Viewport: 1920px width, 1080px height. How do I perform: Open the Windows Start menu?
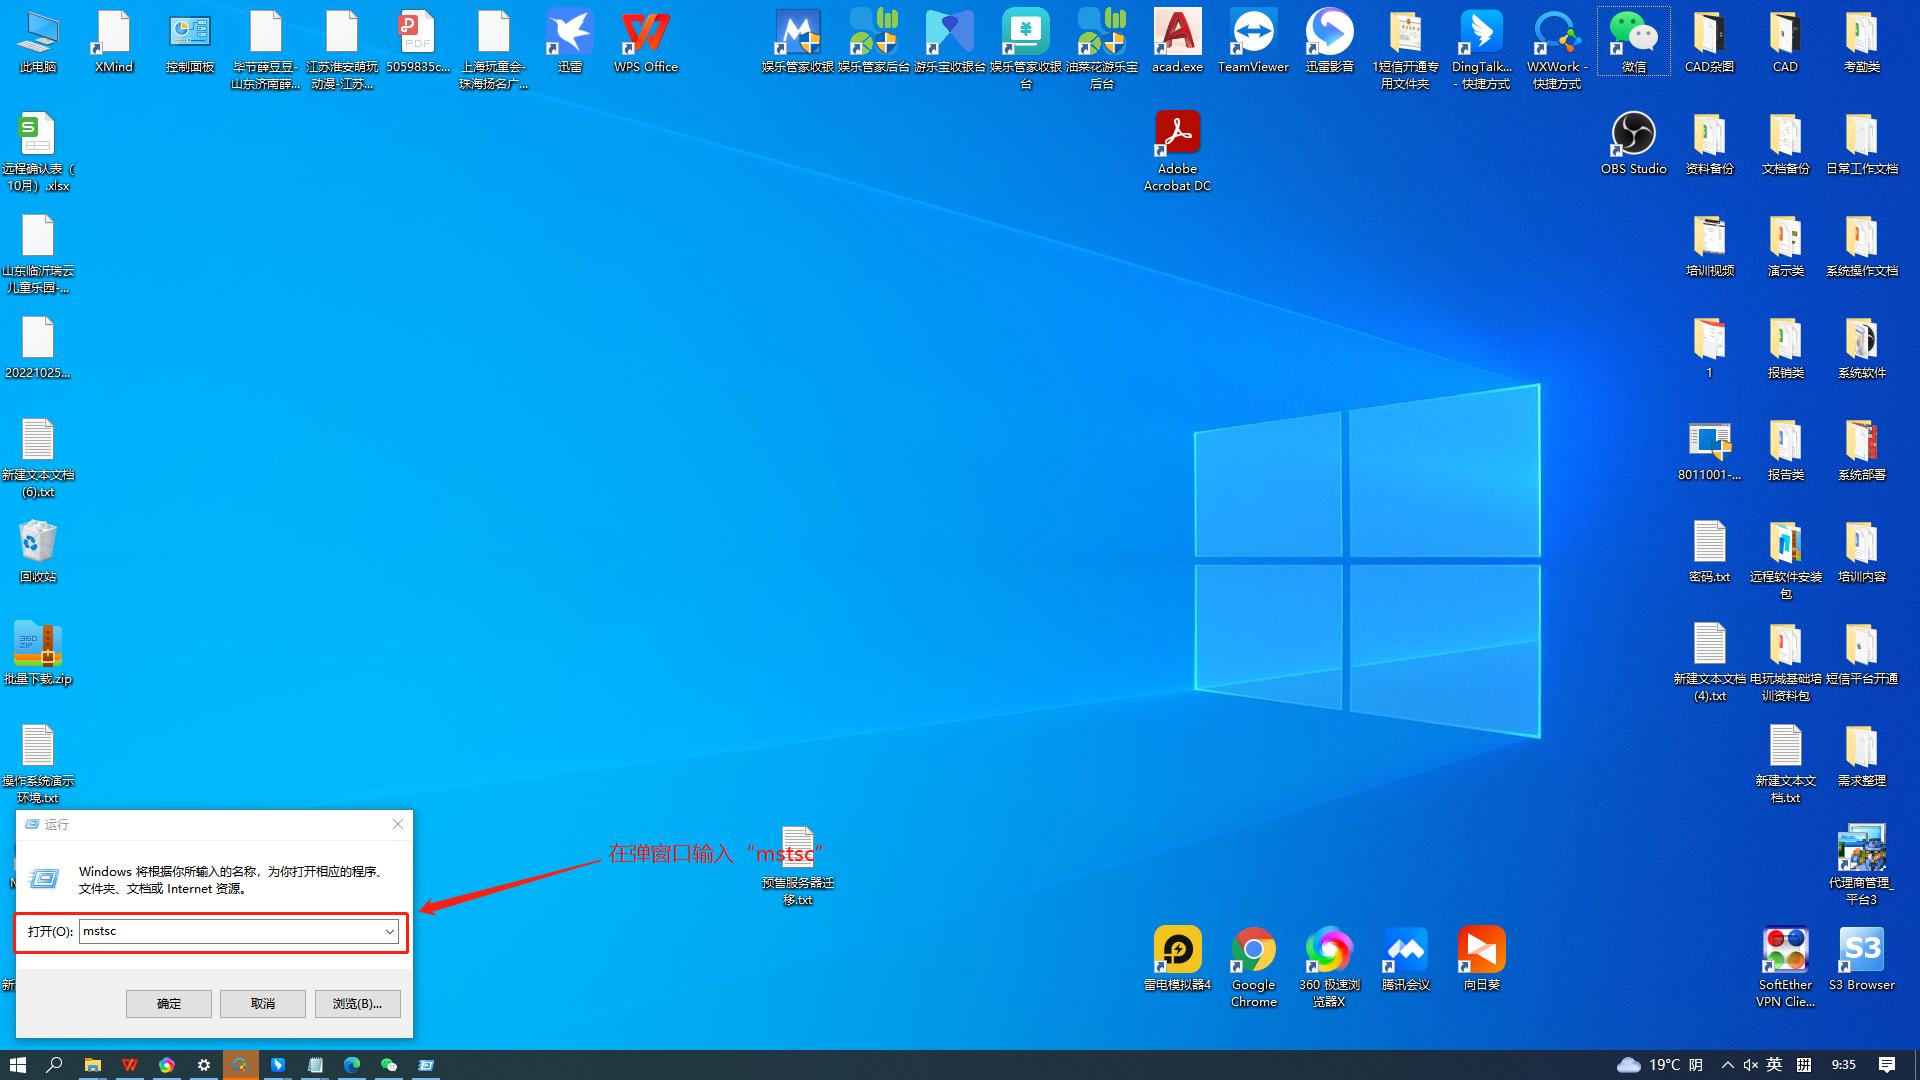point(18,1065)
